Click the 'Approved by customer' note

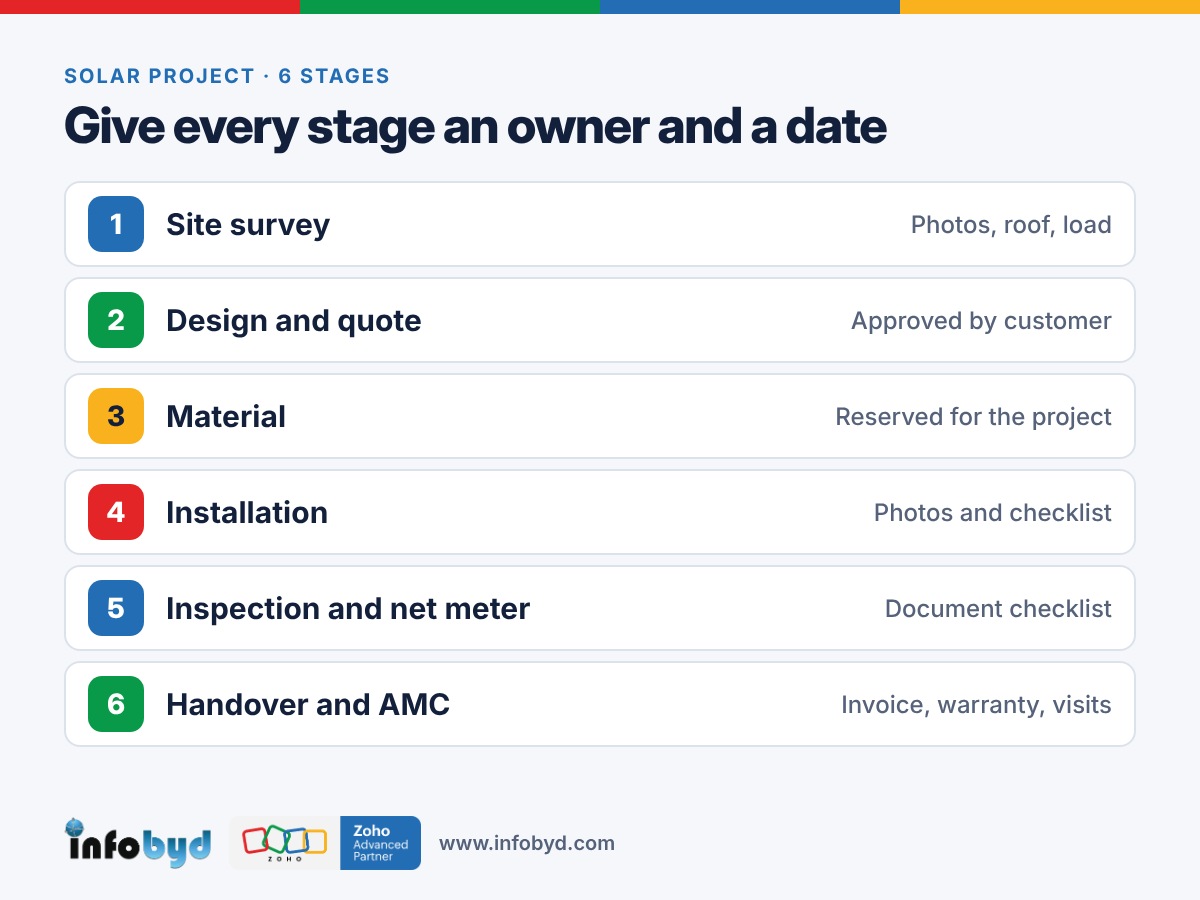click(981, 321)
